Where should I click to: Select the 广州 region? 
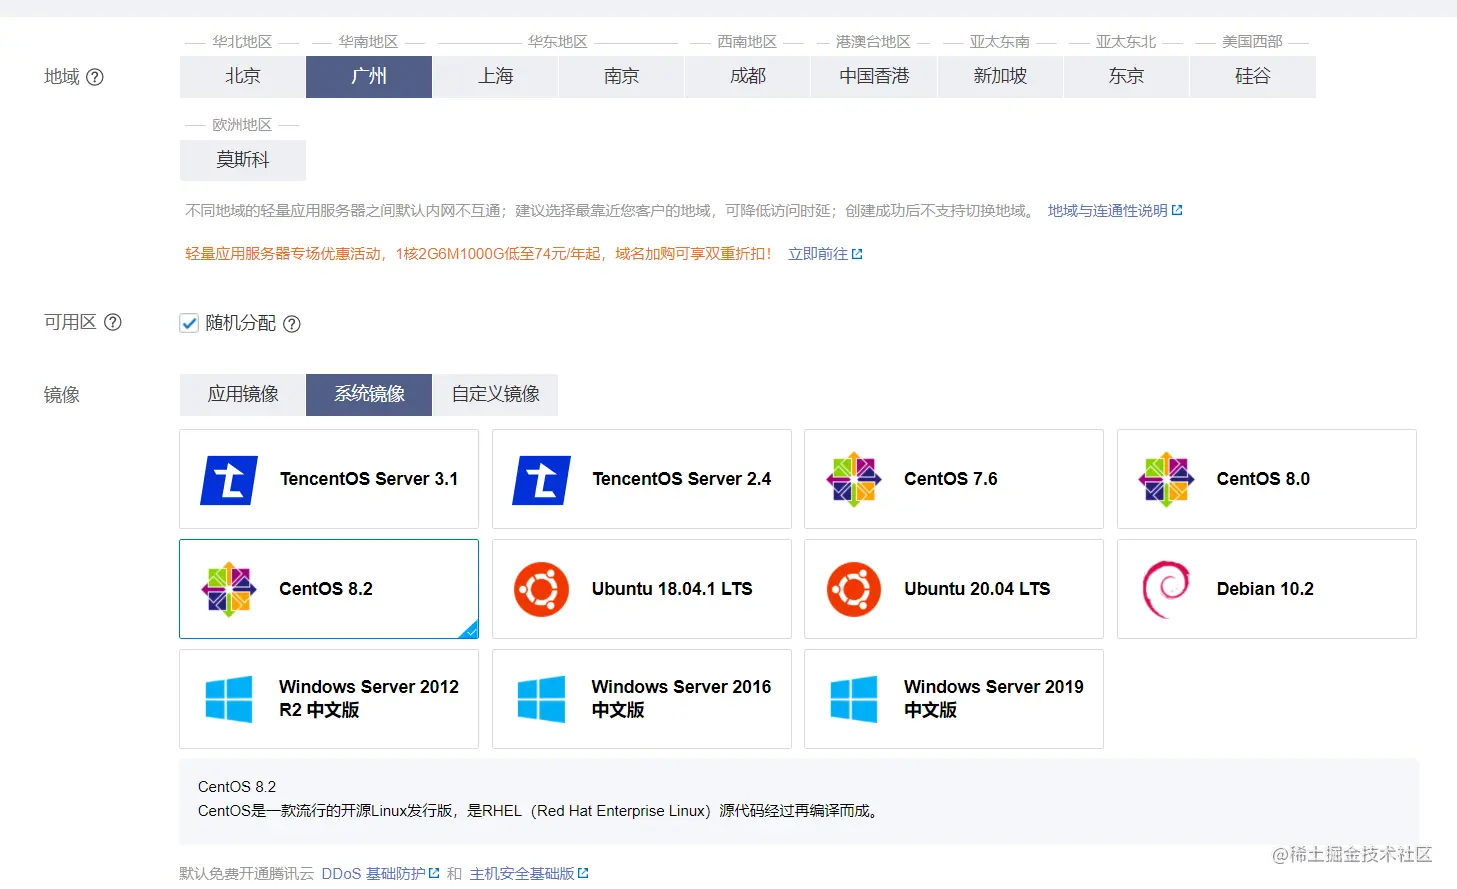point(369,76)
